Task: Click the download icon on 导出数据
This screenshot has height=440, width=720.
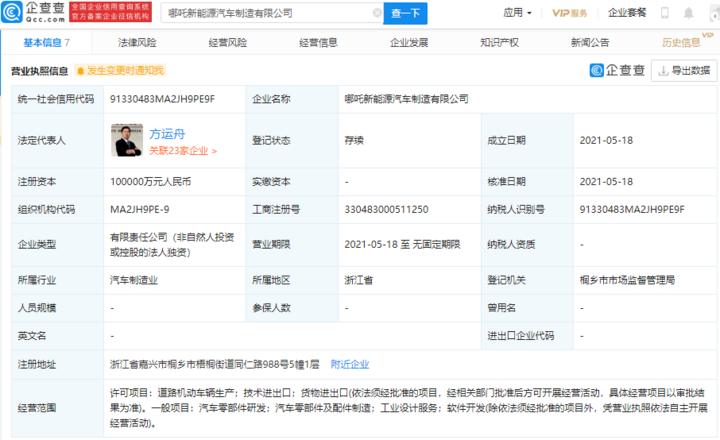Action: click(665, 70)
